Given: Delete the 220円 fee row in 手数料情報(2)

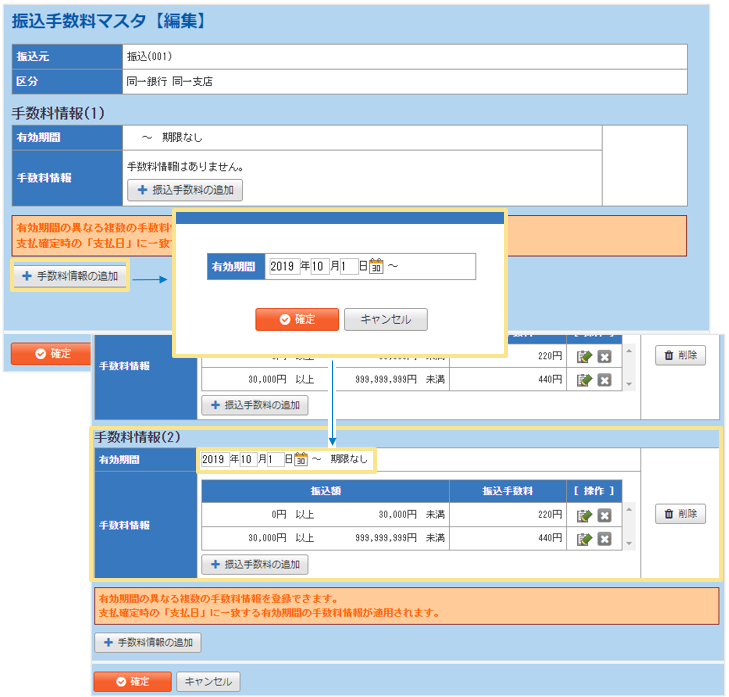Looking at the screenshot, I should pos(604,515).
